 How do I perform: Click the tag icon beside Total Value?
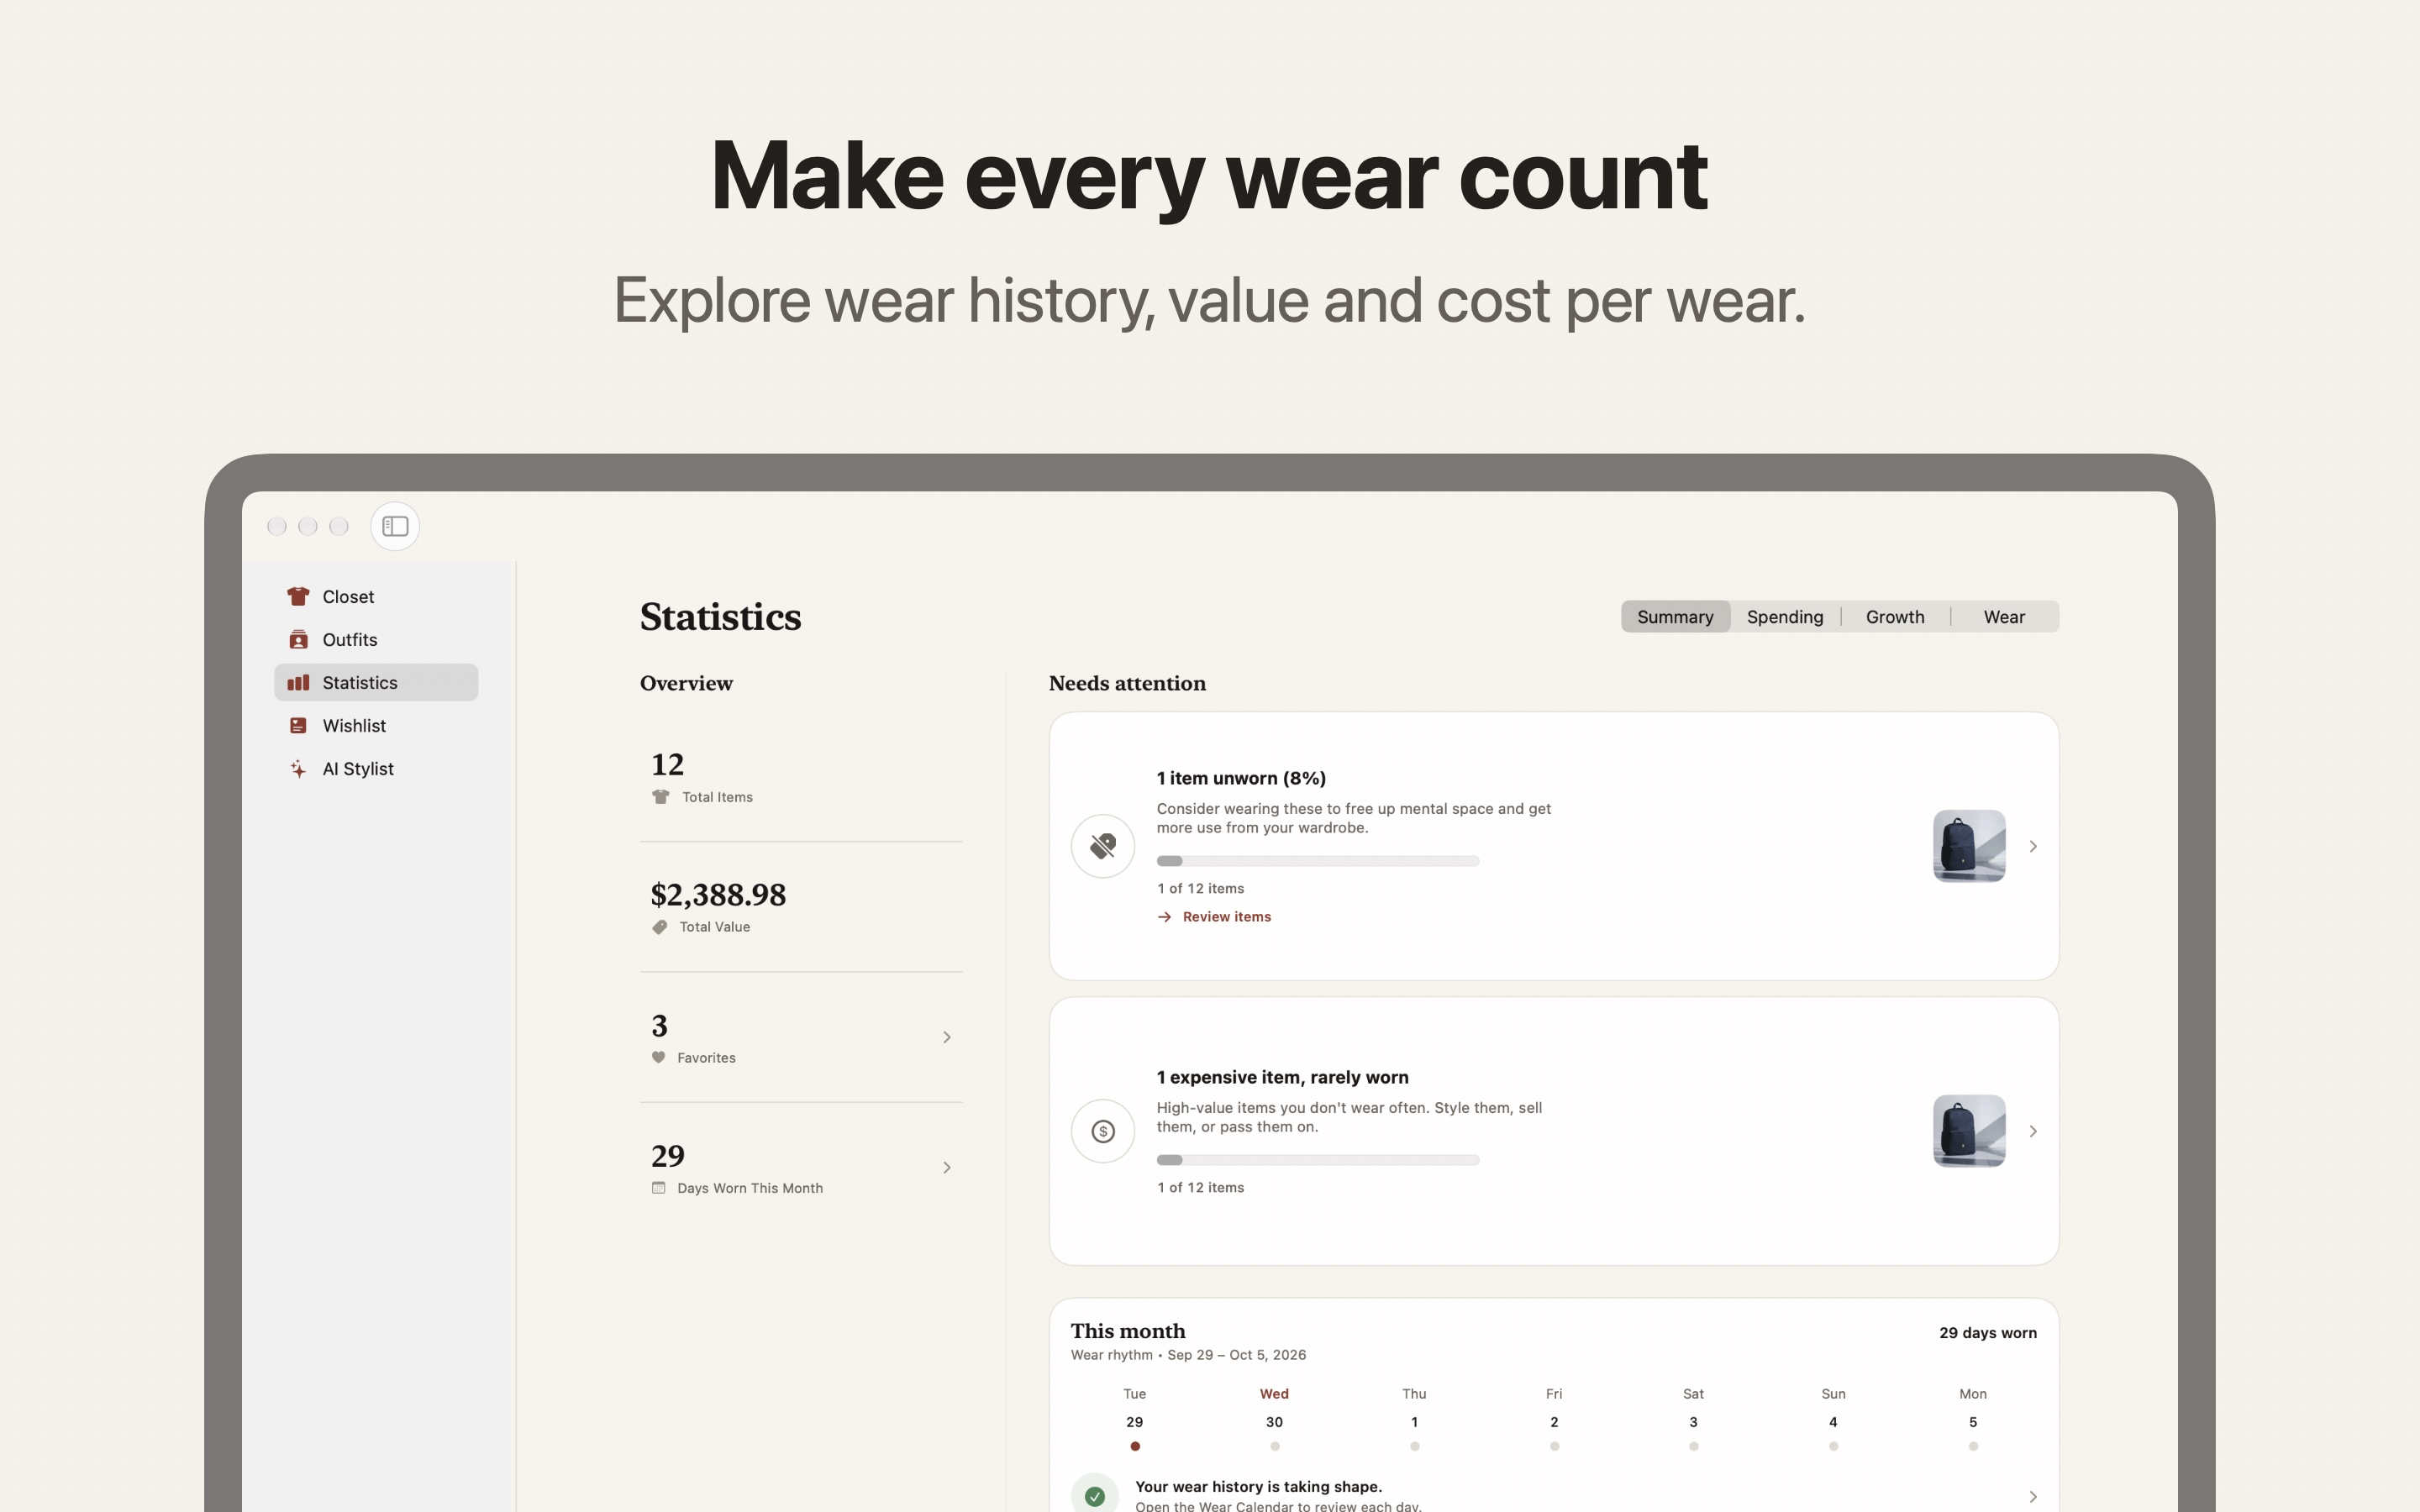(x=659, y=927)
